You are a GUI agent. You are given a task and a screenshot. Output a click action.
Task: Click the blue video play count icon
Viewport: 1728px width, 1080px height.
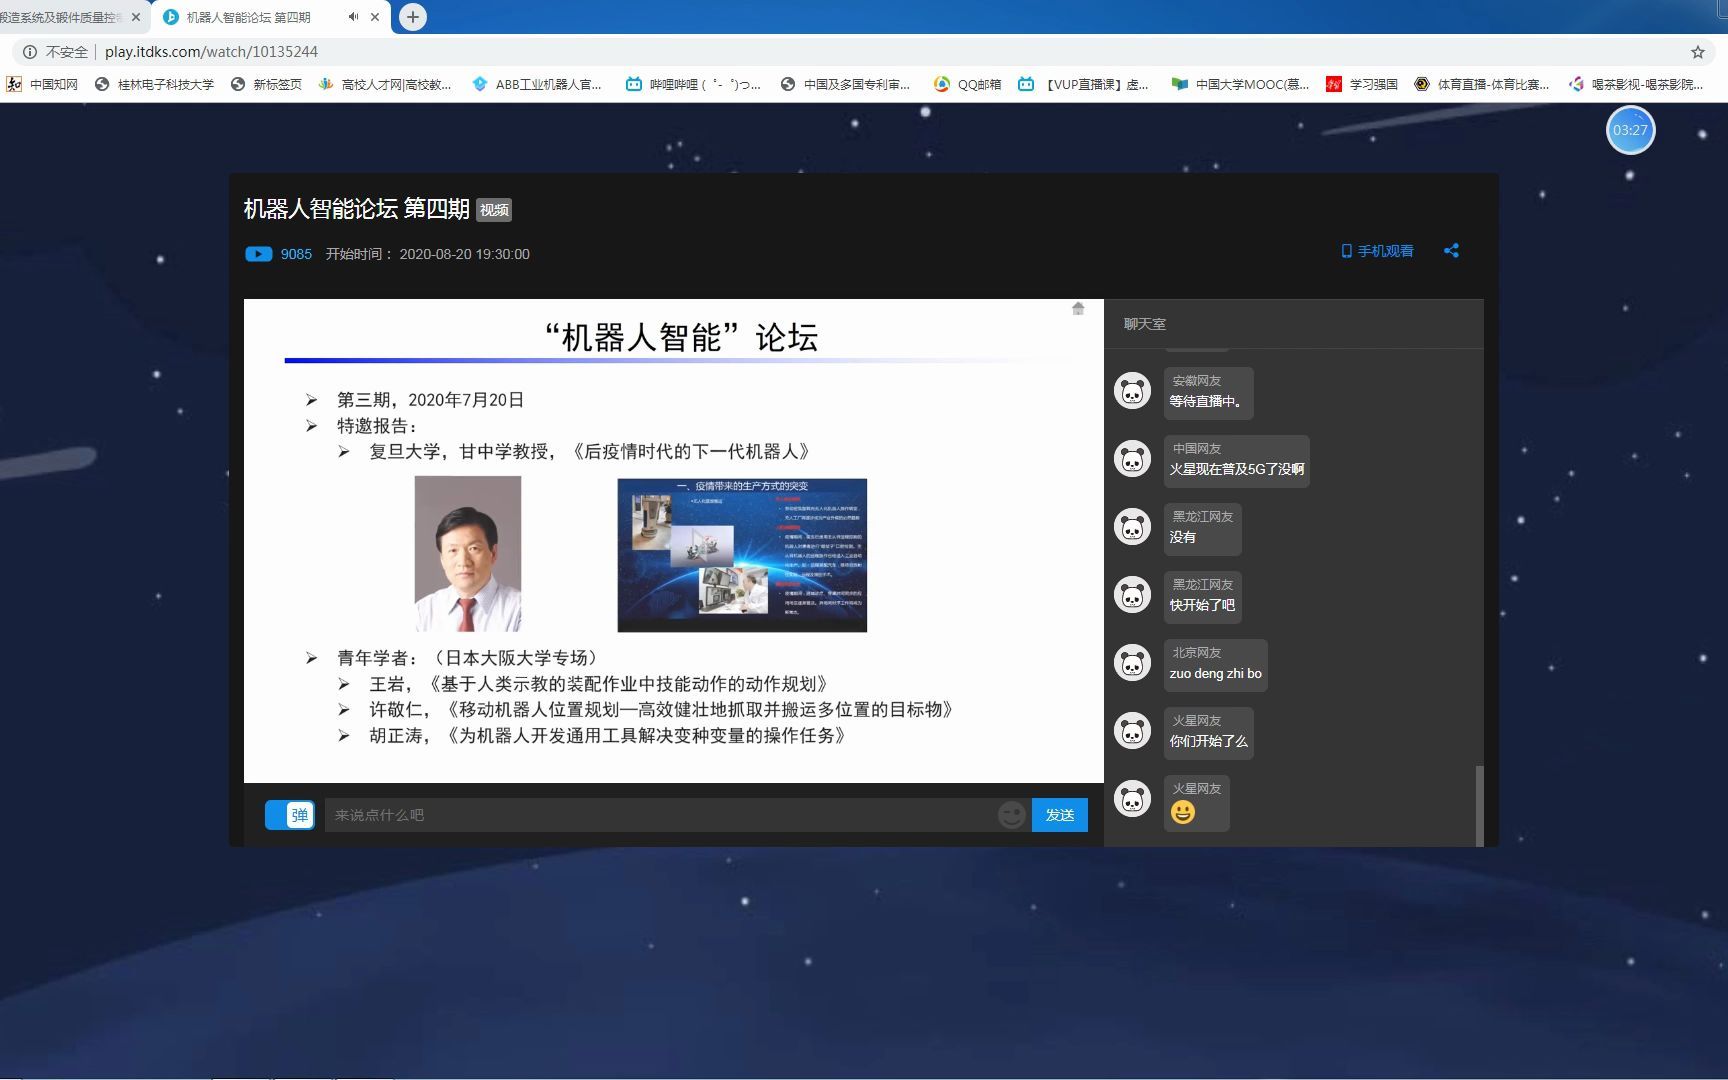click(258, 254)
